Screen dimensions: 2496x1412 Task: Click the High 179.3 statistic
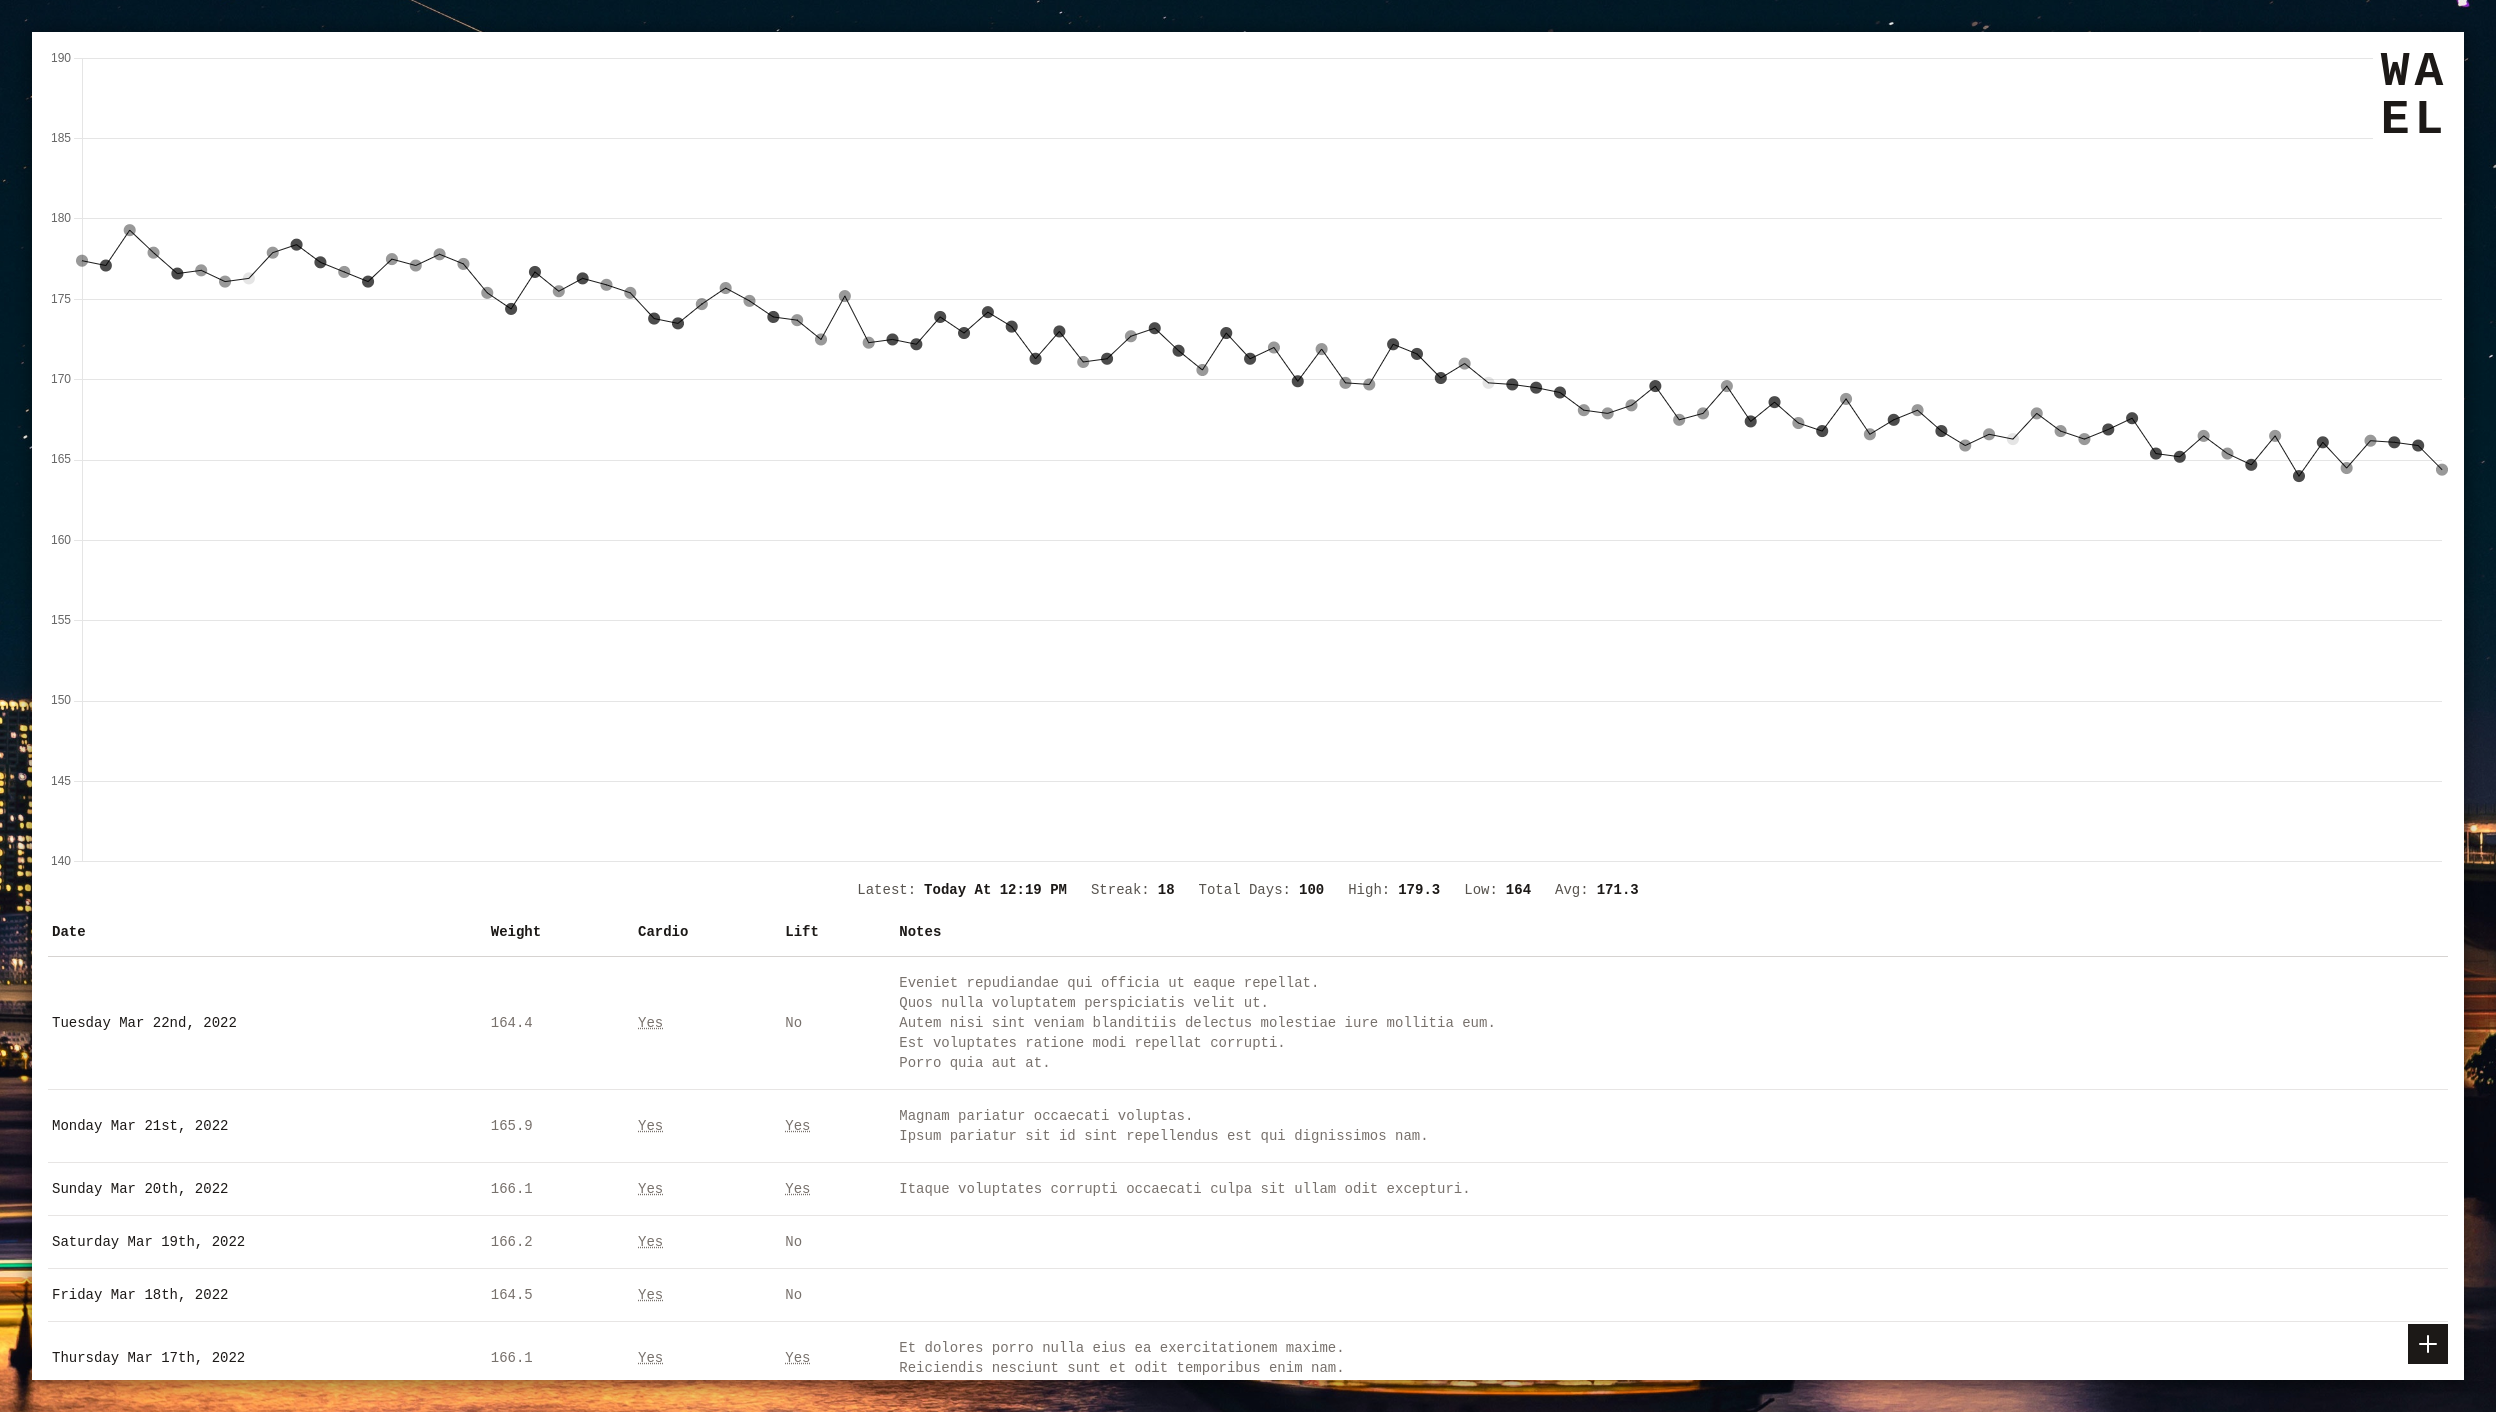pos(1393,889)
